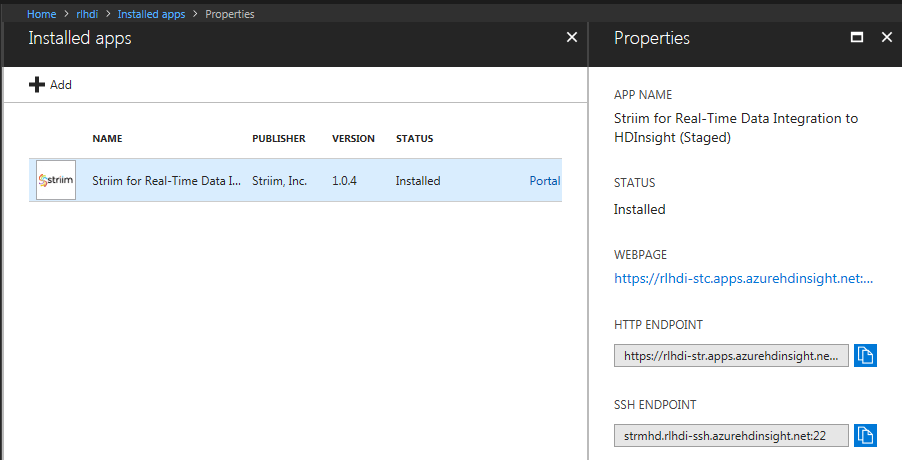
Task: Go to Home in breadcrumb
Action: point(41,14)
